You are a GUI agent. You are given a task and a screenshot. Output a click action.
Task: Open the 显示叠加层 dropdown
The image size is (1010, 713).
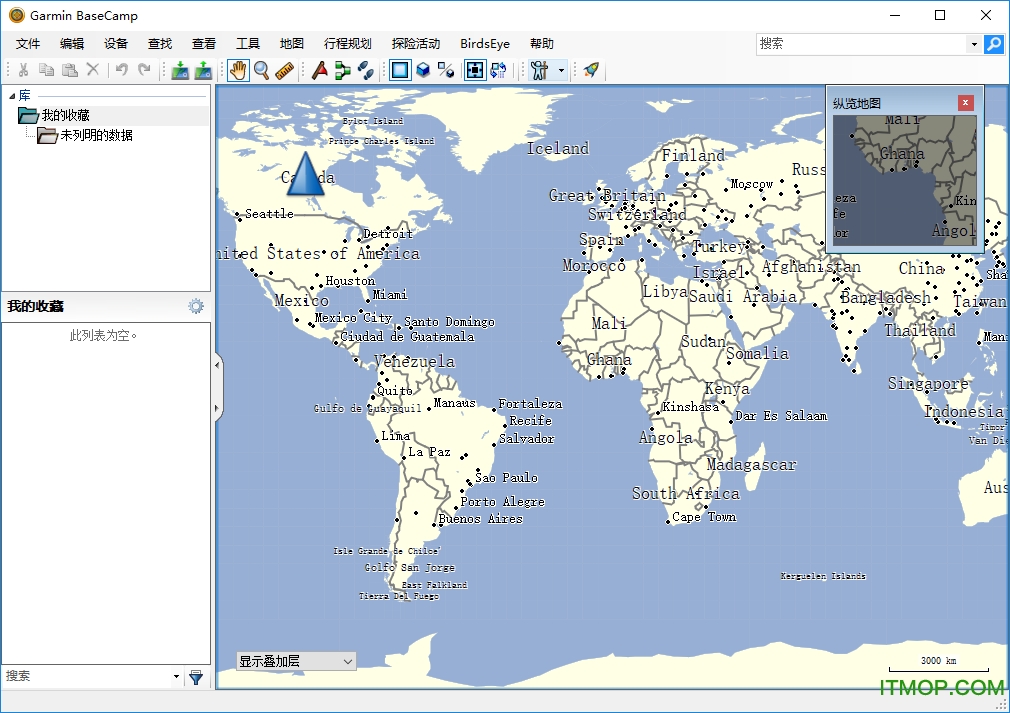click(x=296, y=661)
